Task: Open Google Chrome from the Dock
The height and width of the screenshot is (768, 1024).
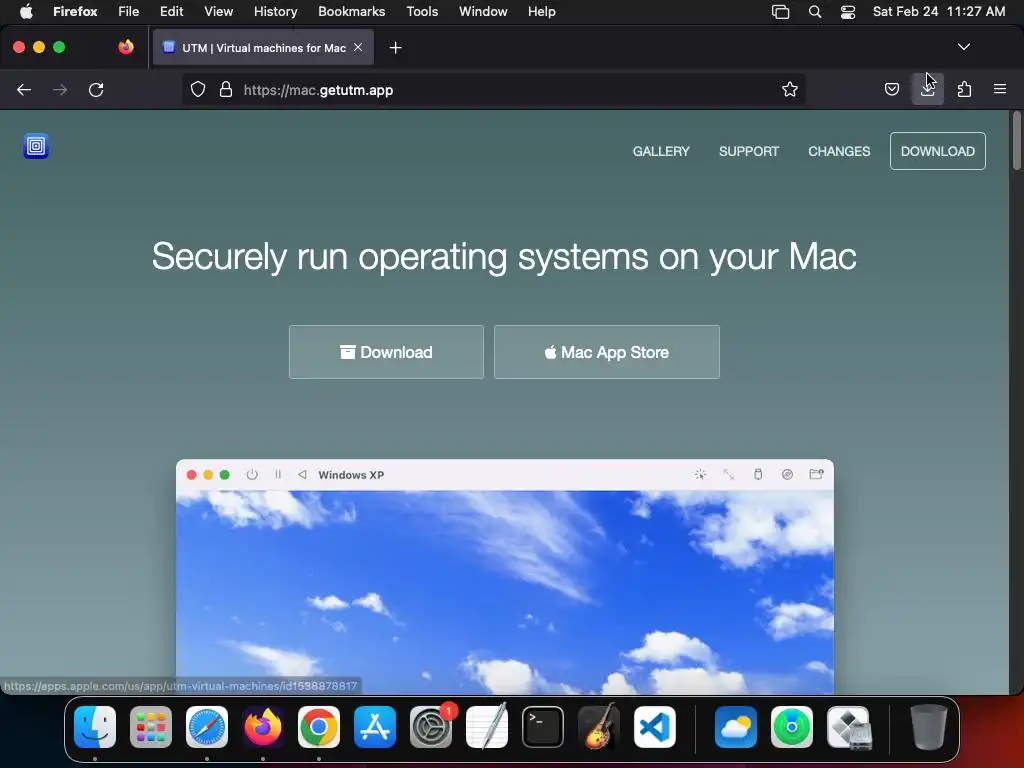Action: (x=319, y=727)
